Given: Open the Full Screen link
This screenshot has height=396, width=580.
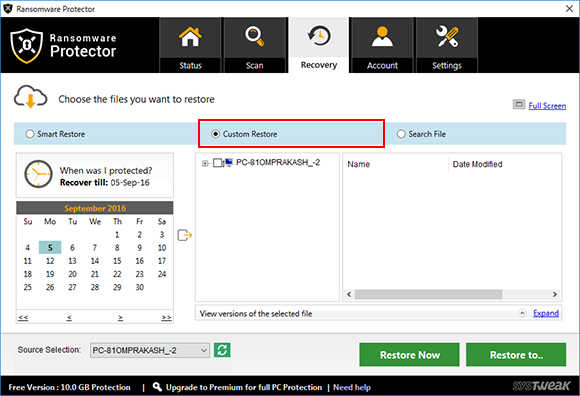Looking at the screenshot, I should [547, 106].
